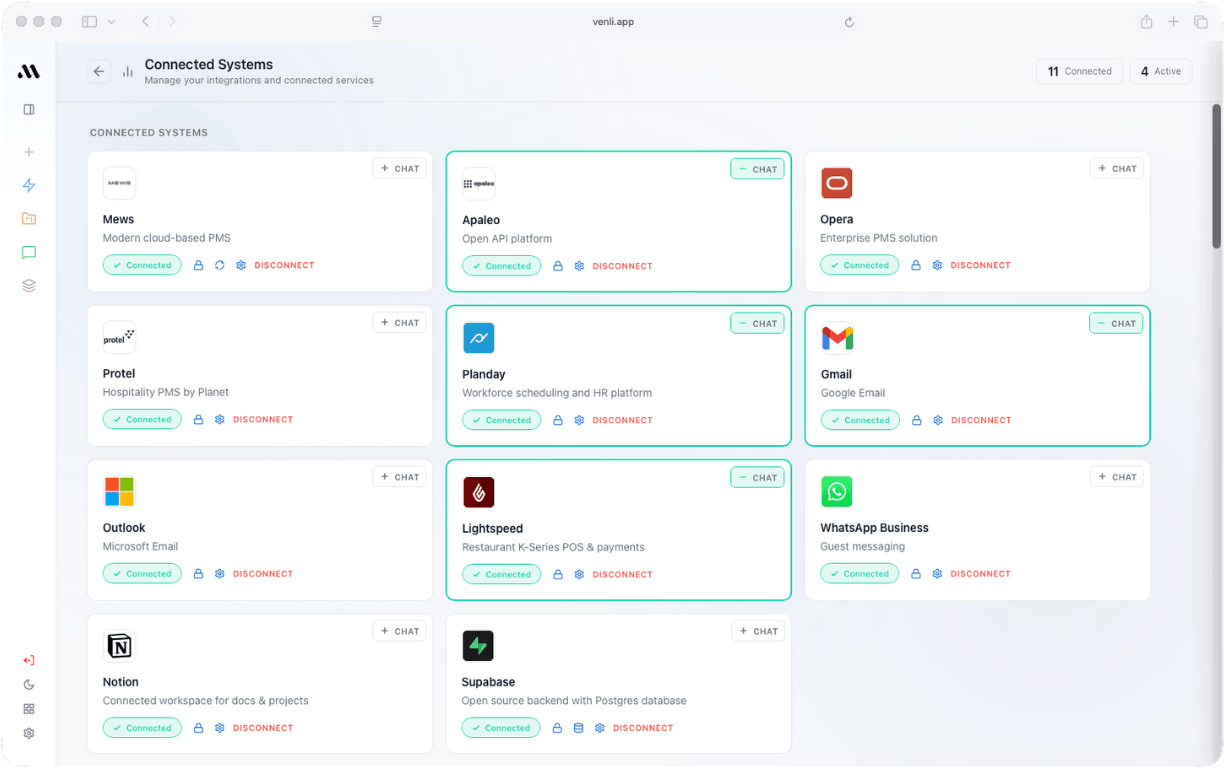Show Safari tab overview
The image size is (1224, 768).
pos(1201,22)
